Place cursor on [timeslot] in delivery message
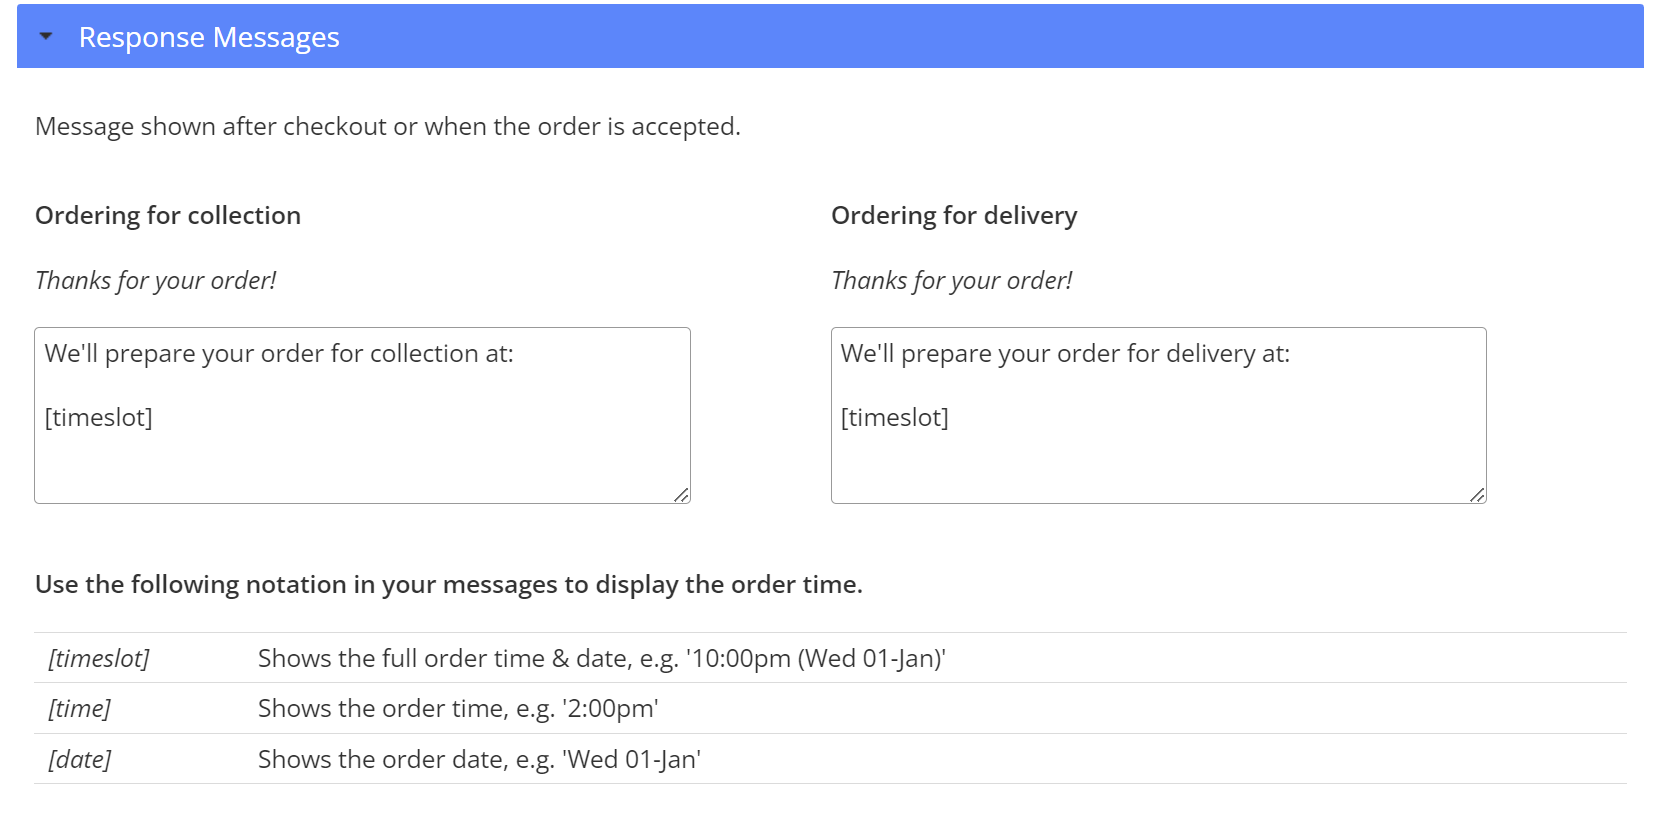 point(895,417)
